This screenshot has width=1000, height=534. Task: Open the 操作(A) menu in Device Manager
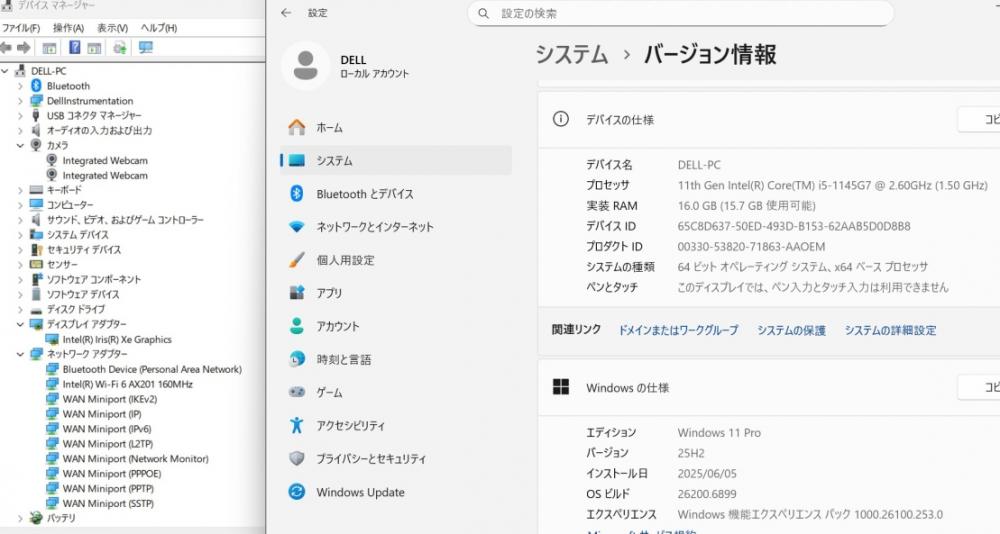[68, 28]
